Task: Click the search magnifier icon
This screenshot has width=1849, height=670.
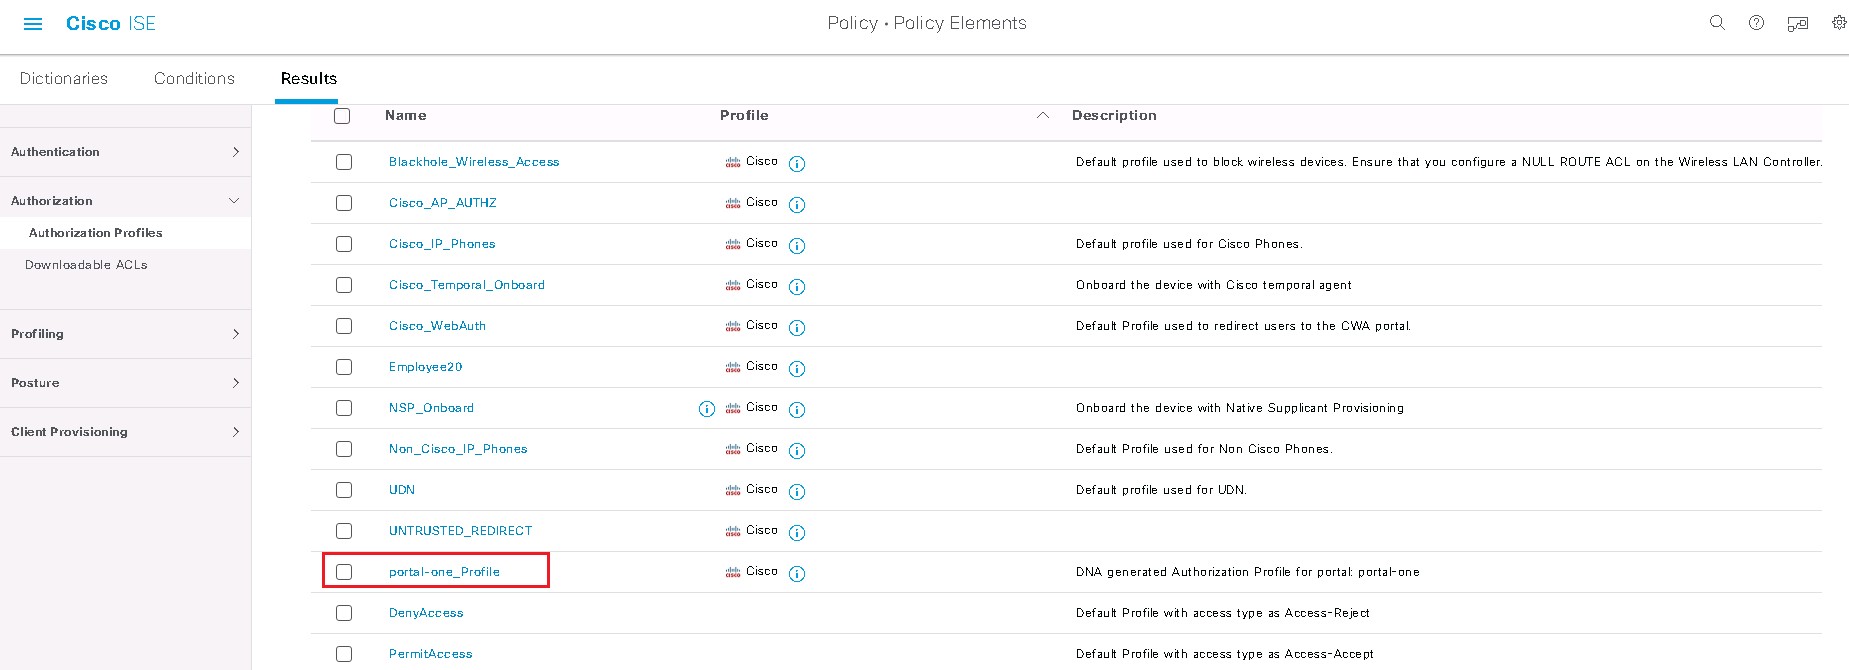Action: coord(1717,23)
